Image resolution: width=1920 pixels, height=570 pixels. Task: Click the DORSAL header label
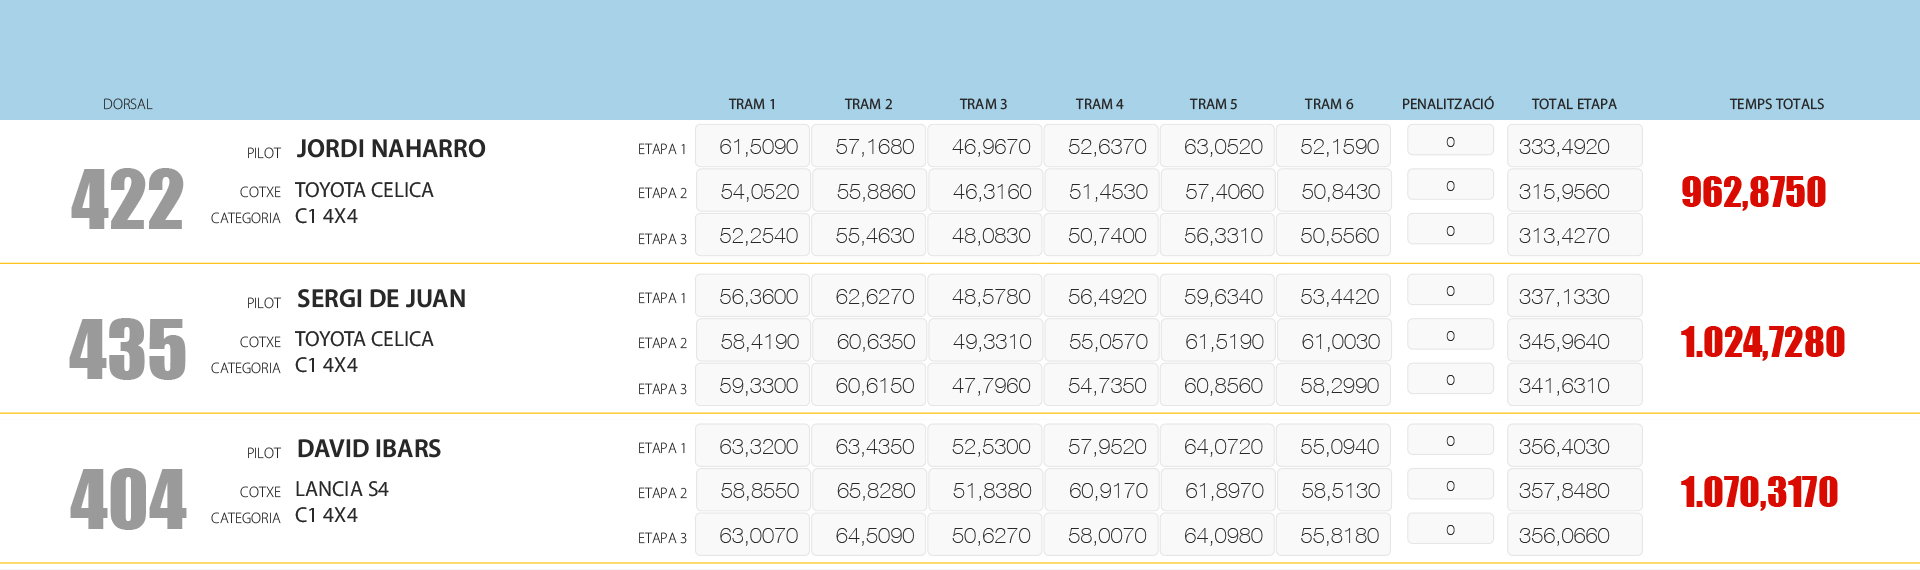point(128,104)
